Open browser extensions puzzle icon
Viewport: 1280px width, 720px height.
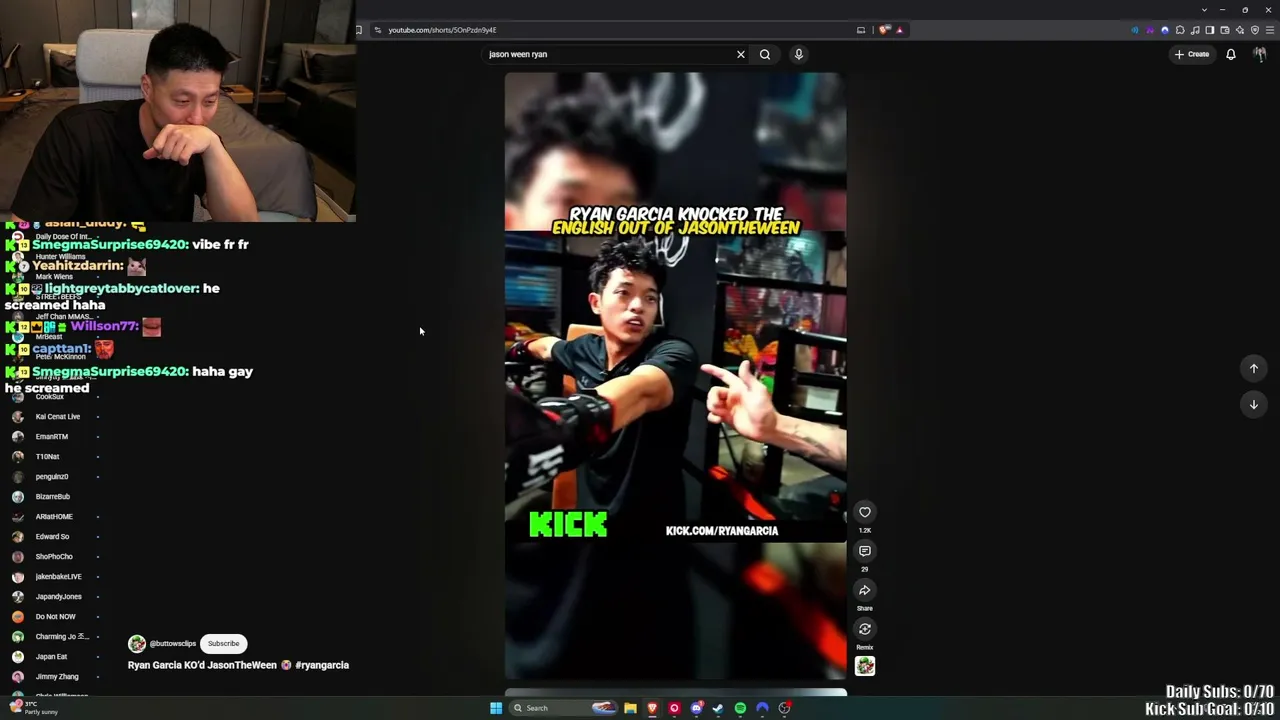pos(1180,30)
